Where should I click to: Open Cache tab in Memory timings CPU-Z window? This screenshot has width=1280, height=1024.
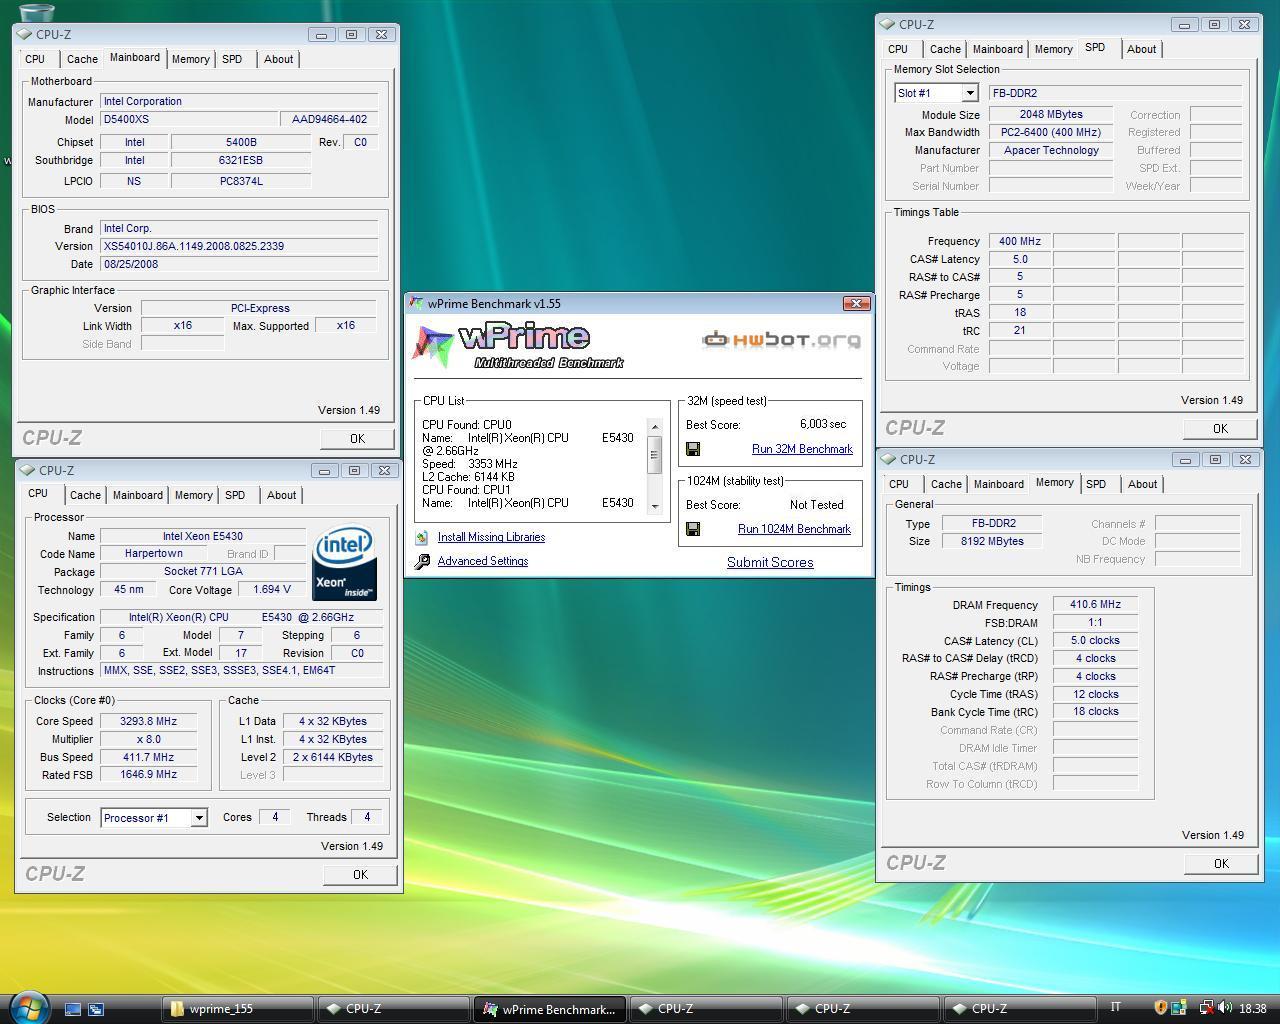point(946,484)
